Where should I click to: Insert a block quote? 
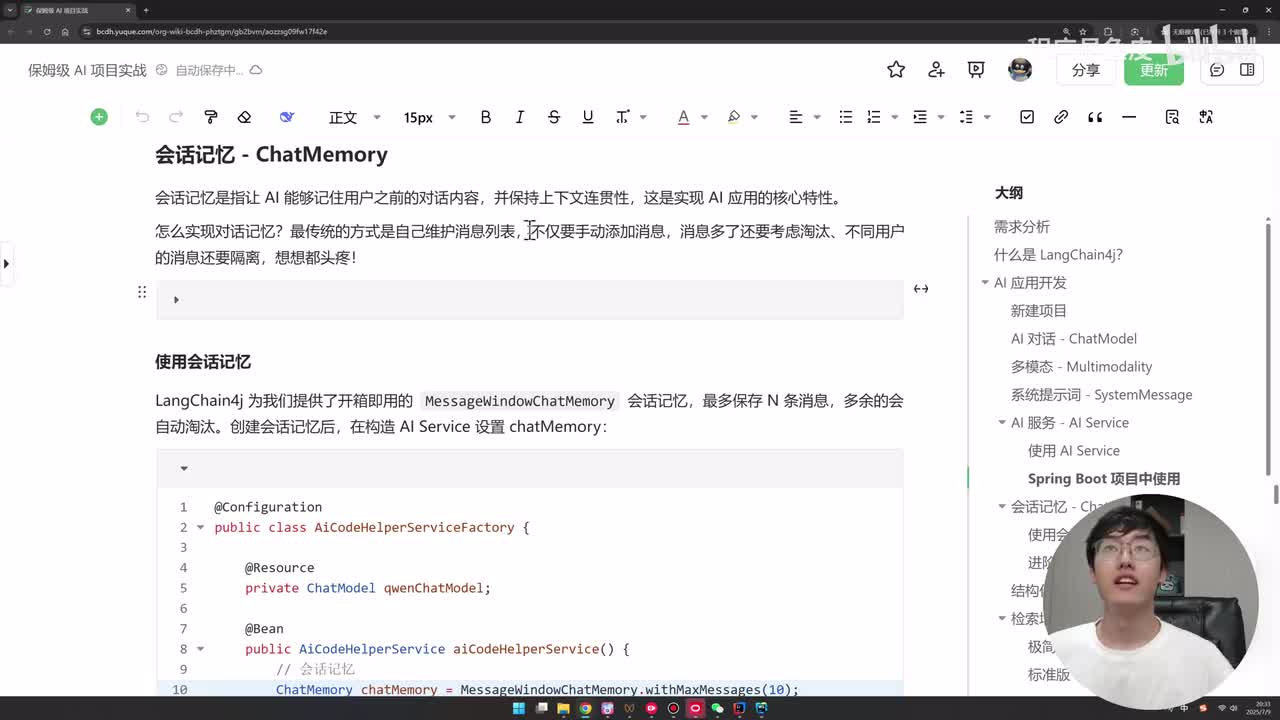click(1095, 117)
